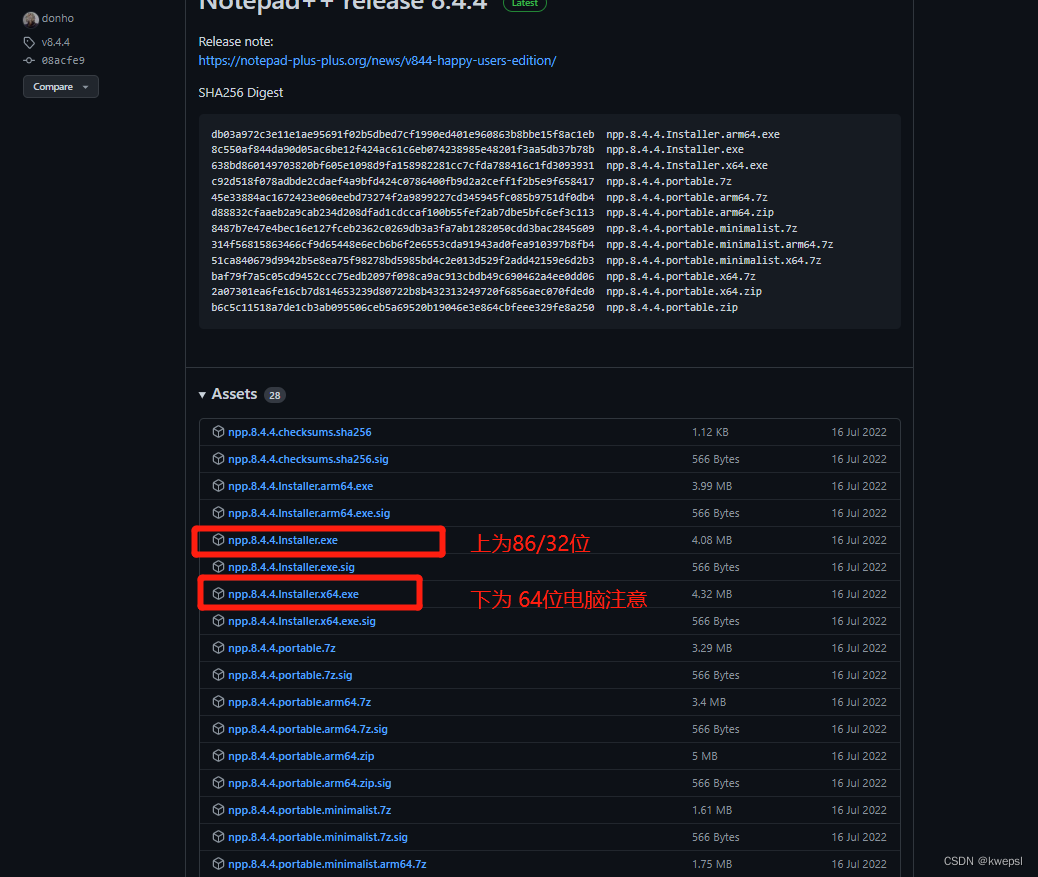Click the package icon beside npp.8.4.4.checksums.sha256
The height and width of the screenshot is (877, 1038).
218,432
